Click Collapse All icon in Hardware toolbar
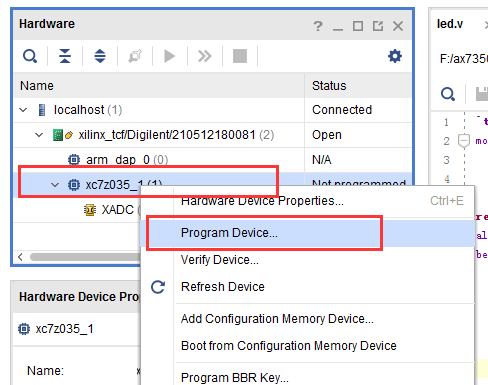488x385 pixels. pyautogui.click(x=65, y=56)
